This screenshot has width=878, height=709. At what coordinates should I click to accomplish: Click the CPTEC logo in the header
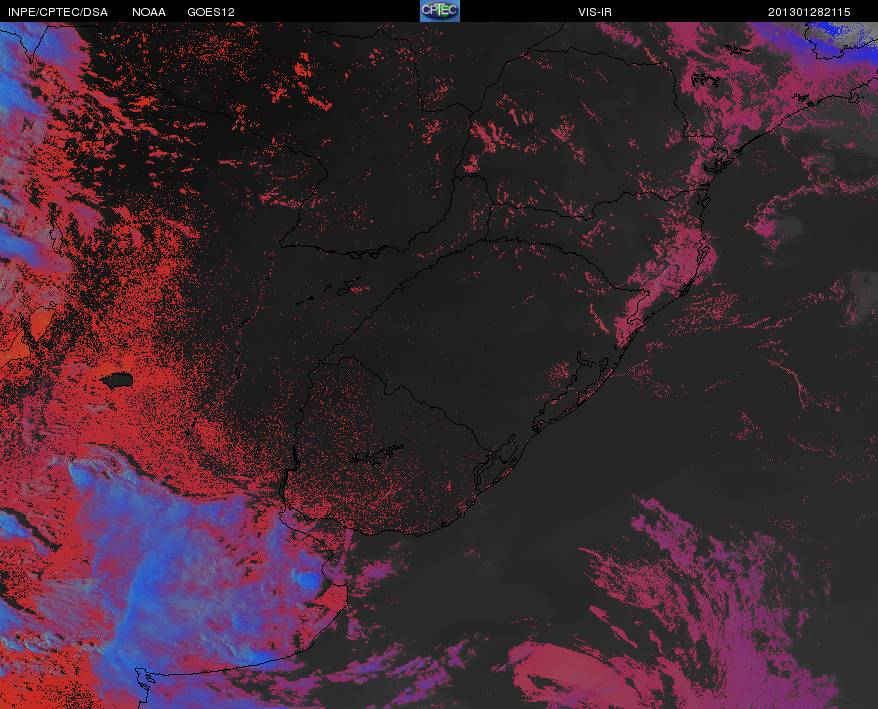pos(440,11)
